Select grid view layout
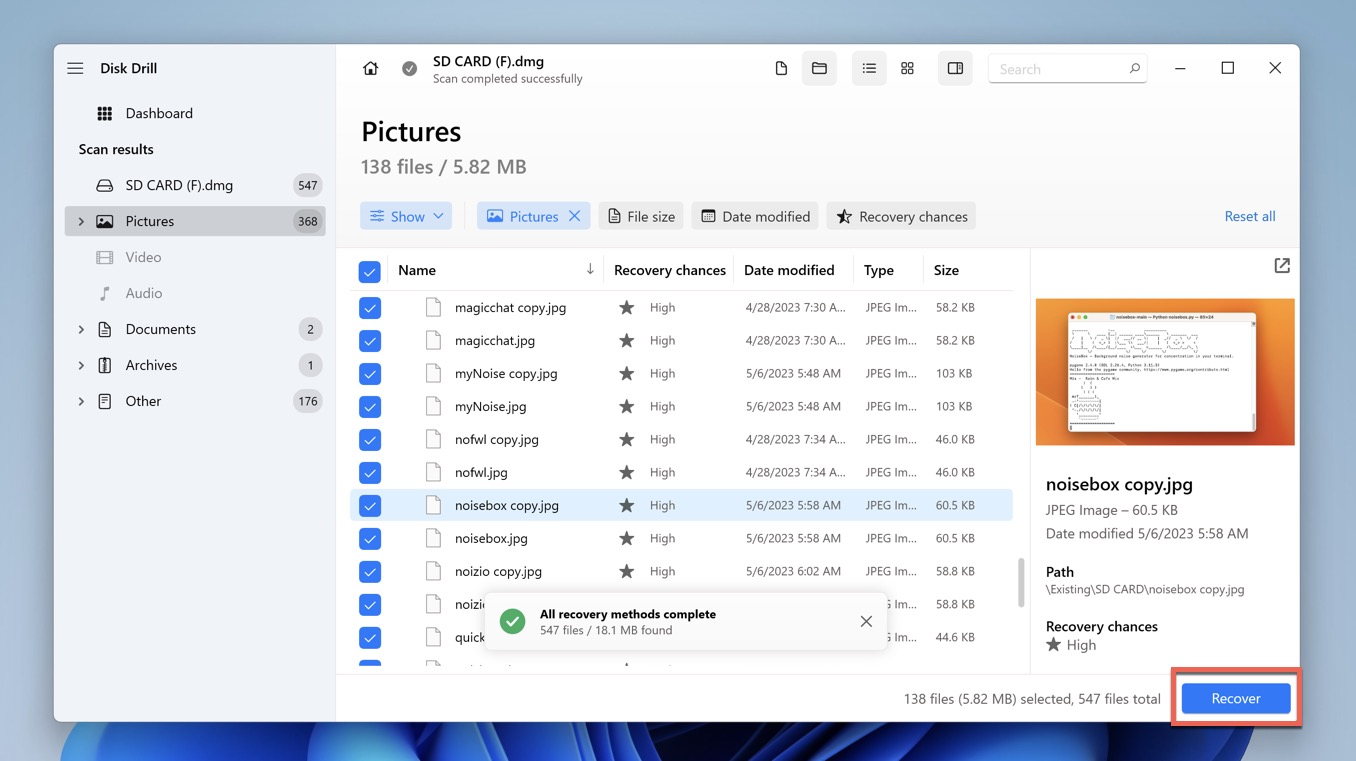1356x761 pixels. pyautogui.click(x=907, y=69)
